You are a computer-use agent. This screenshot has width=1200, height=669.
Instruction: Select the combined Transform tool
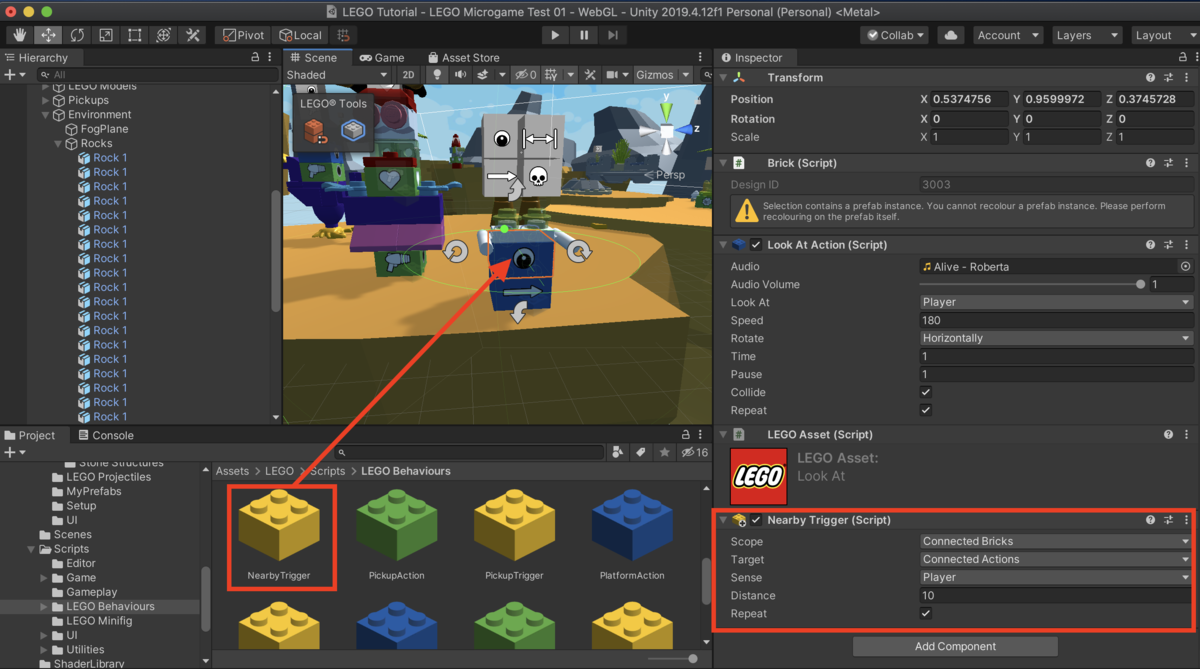point(164,35)
